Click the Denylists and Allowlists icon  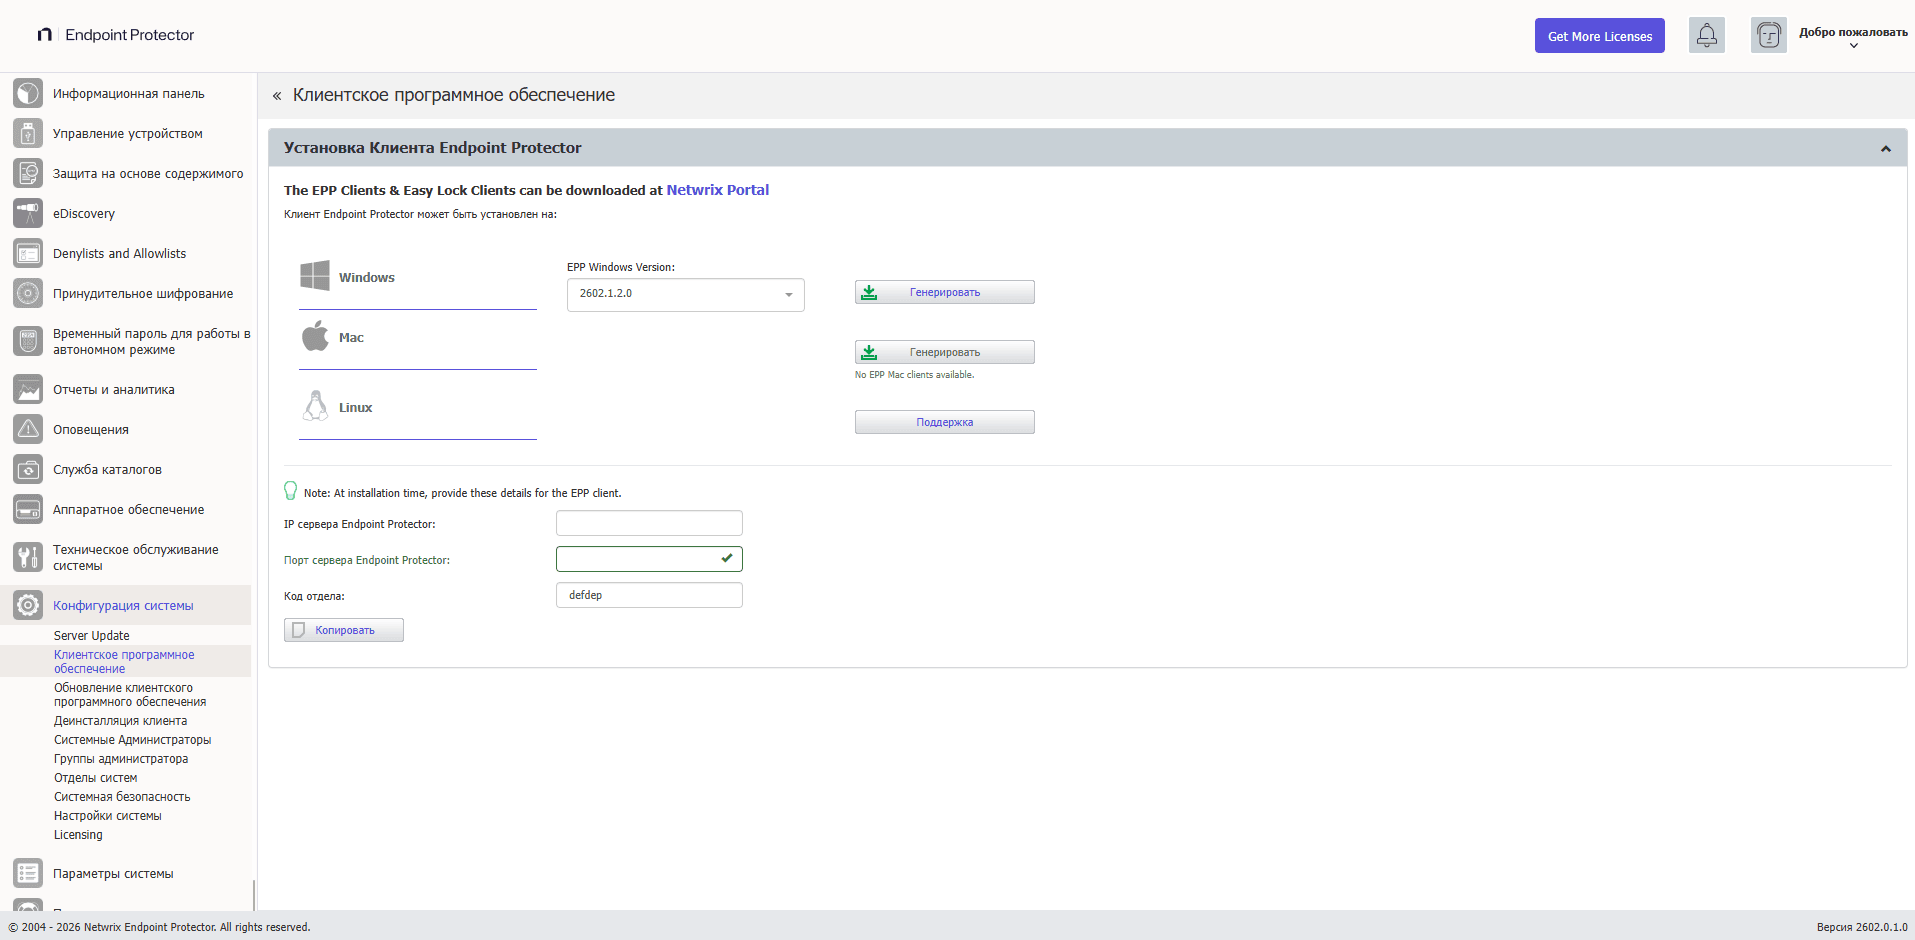28,253
